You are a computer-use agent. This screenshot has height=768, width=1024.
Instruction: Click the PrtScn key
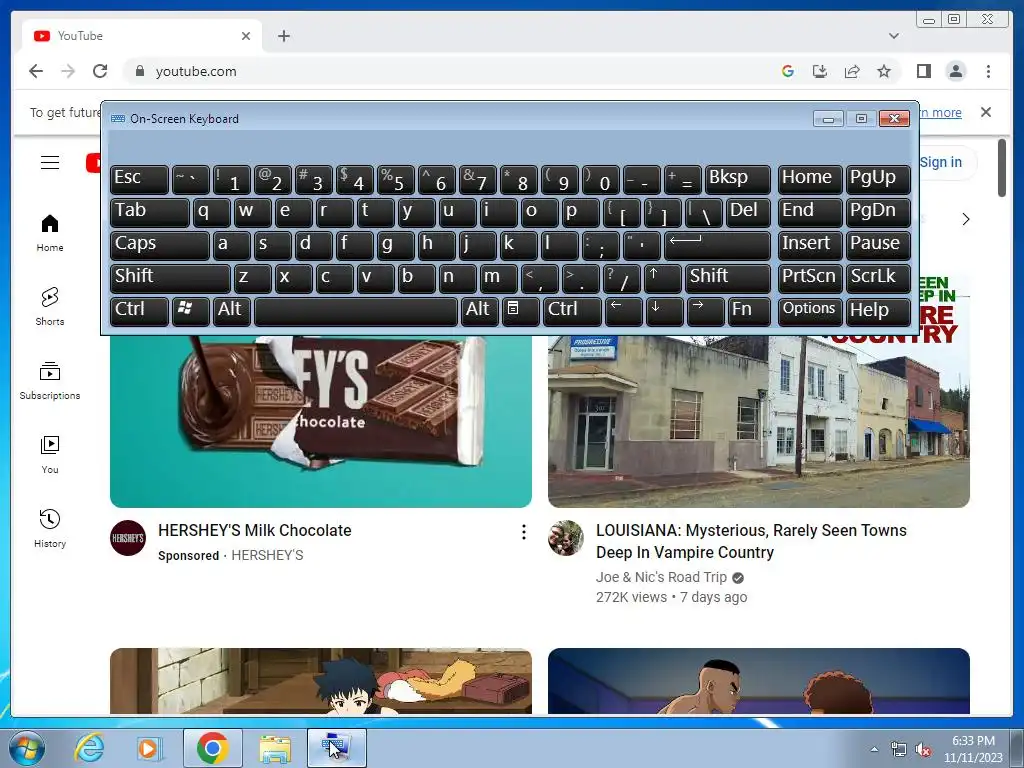pos(809,279)
